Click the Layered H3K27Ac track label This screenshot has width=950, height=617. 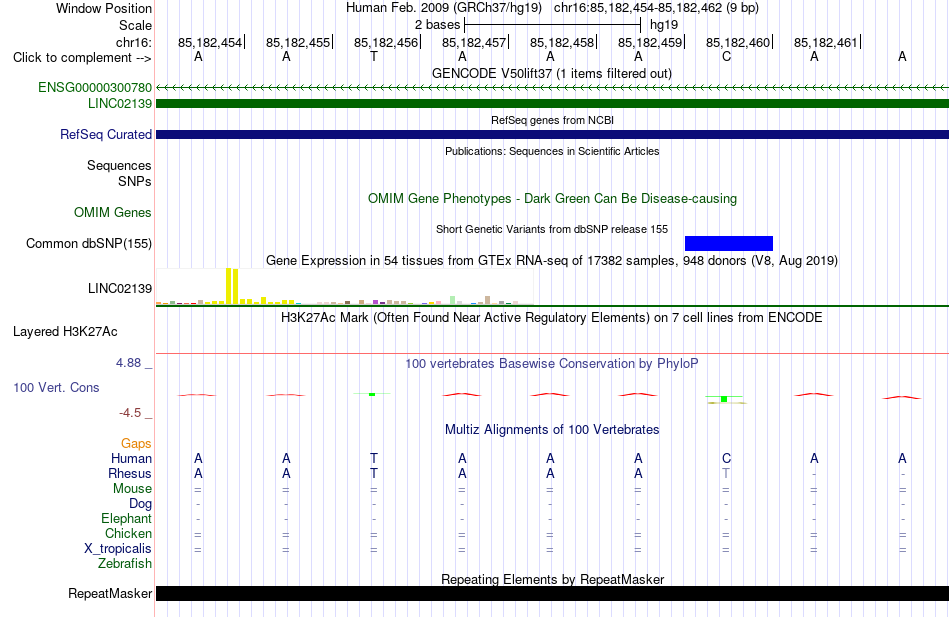tap(65, 332)
